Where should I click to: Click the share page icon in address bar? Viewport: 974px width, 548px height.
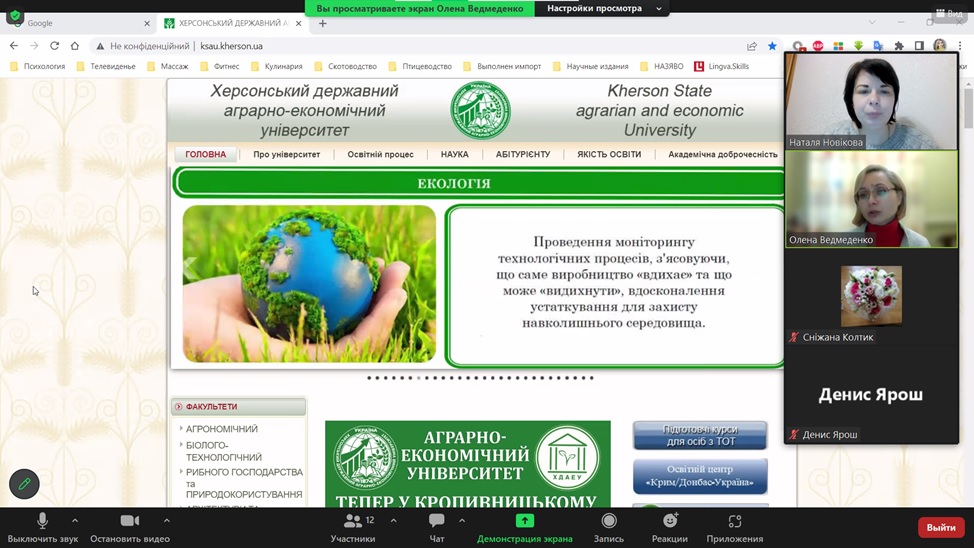[x=752, y=46]
